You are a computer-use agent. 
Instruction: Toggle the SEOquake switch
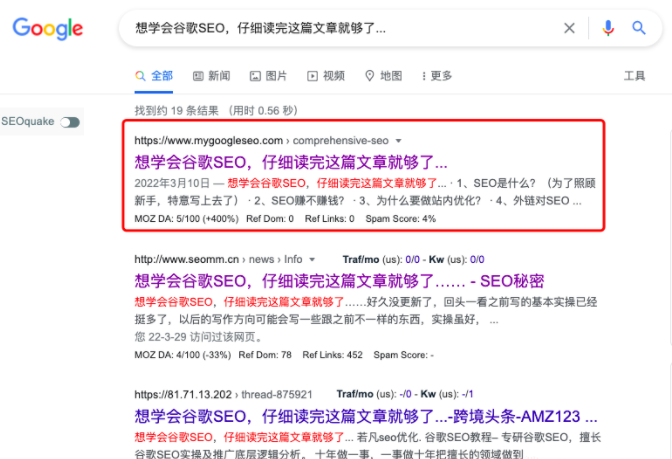click(70, 123)
